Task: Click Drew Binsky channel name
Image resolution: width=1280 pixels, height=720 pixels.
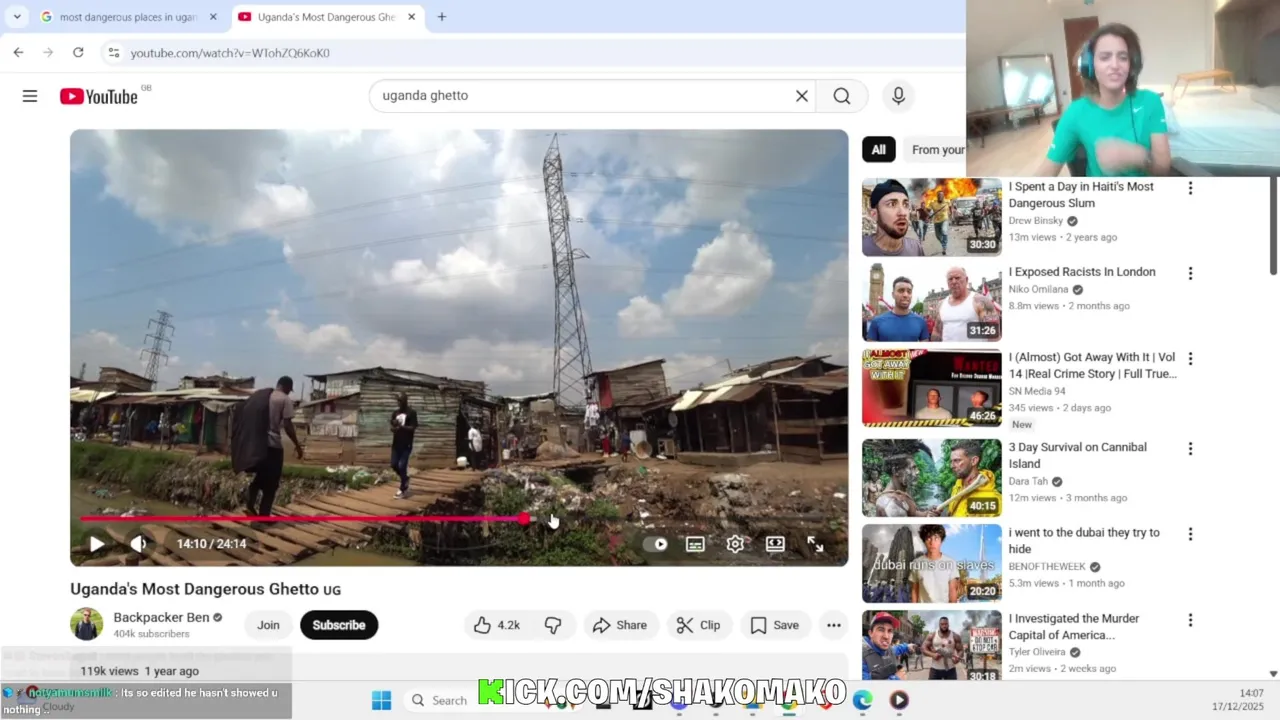Action: coord(1036,220)
